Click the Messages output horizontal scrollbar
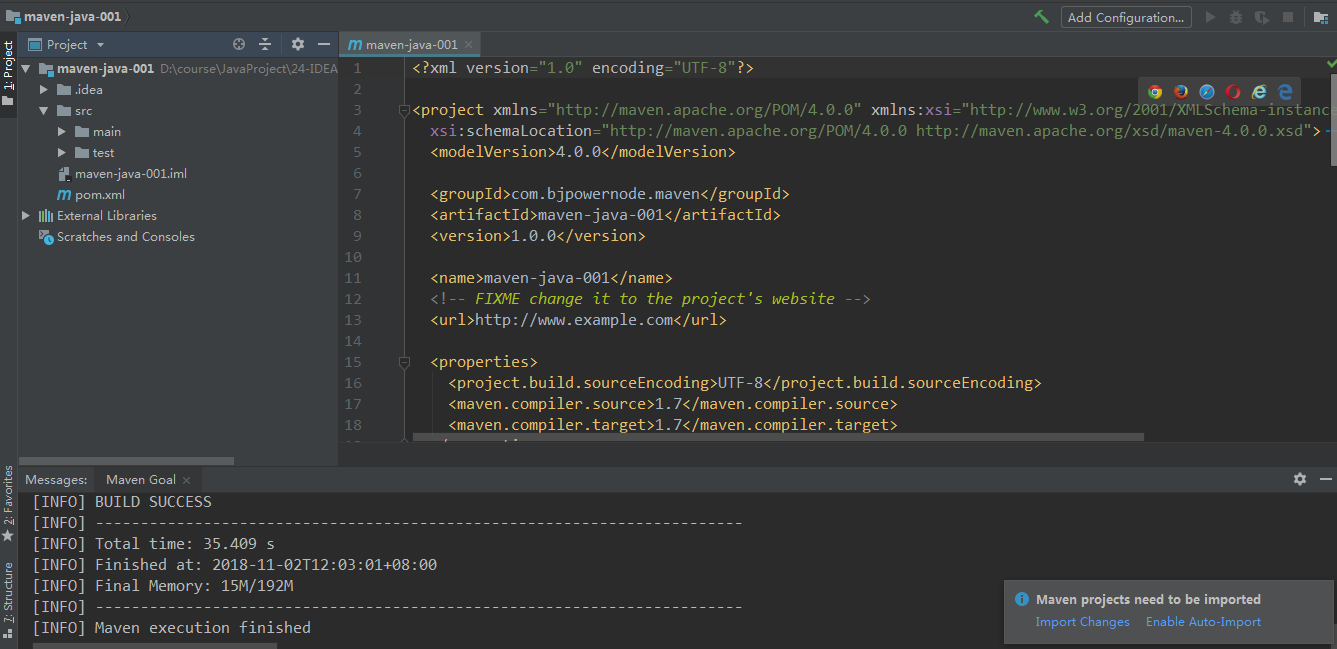This screenshot has width=1337, height=649. (155, 646)
